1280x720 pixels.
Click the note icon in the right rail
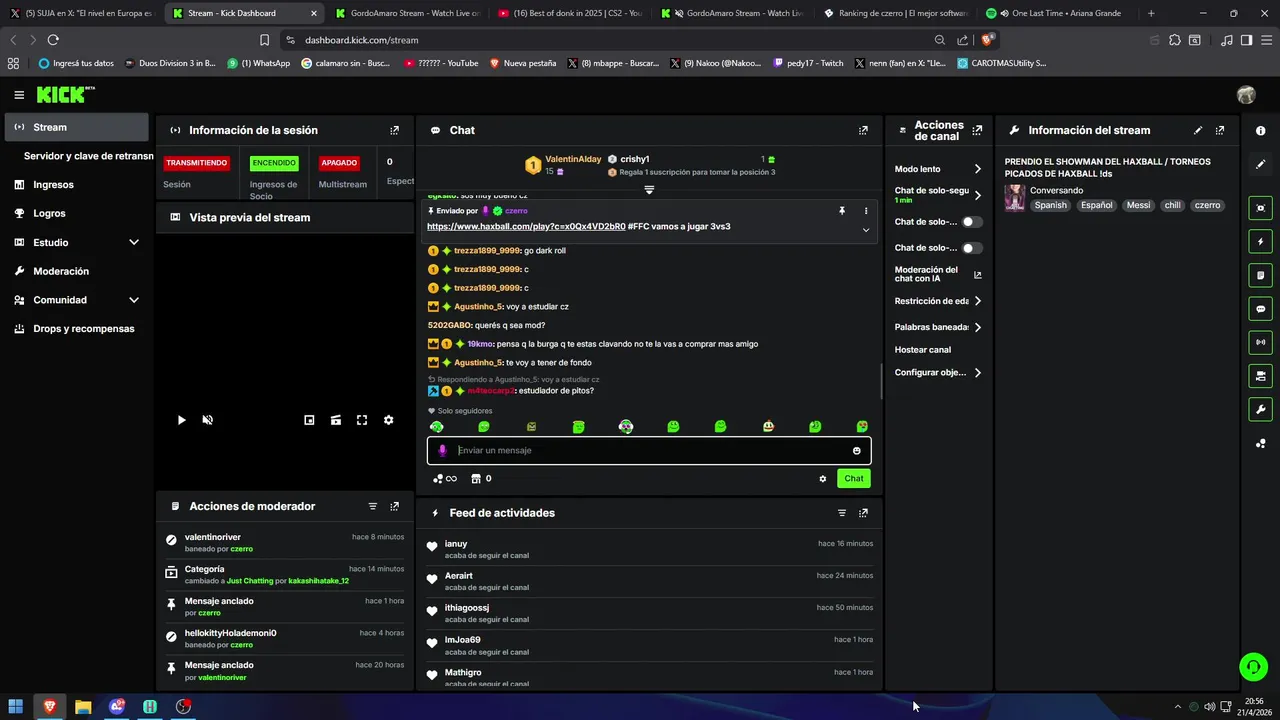1261,275
